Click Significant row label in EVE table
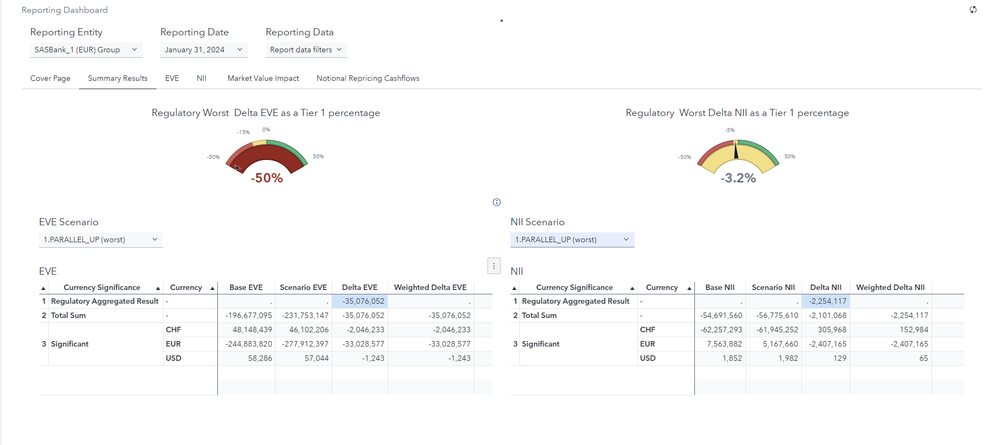This screenshot has height=445, width=999. click(69, 344)
